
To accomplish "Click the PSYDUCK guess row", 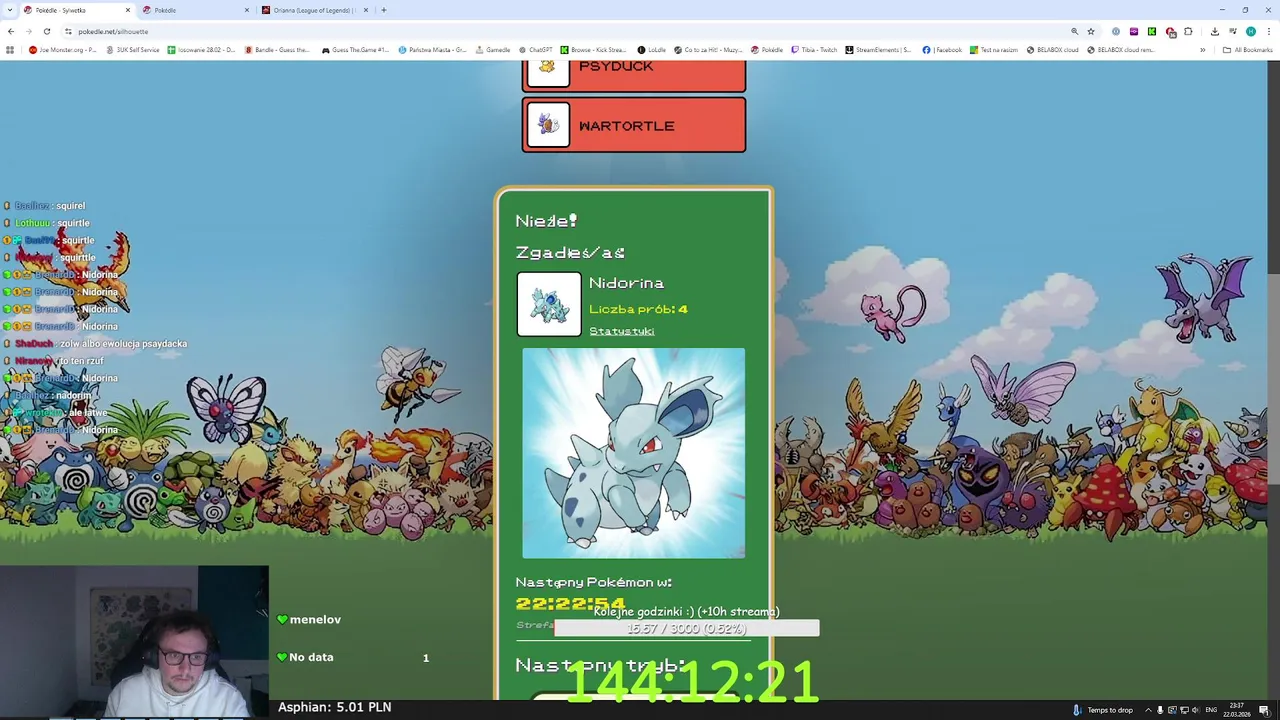I will 634,76.
